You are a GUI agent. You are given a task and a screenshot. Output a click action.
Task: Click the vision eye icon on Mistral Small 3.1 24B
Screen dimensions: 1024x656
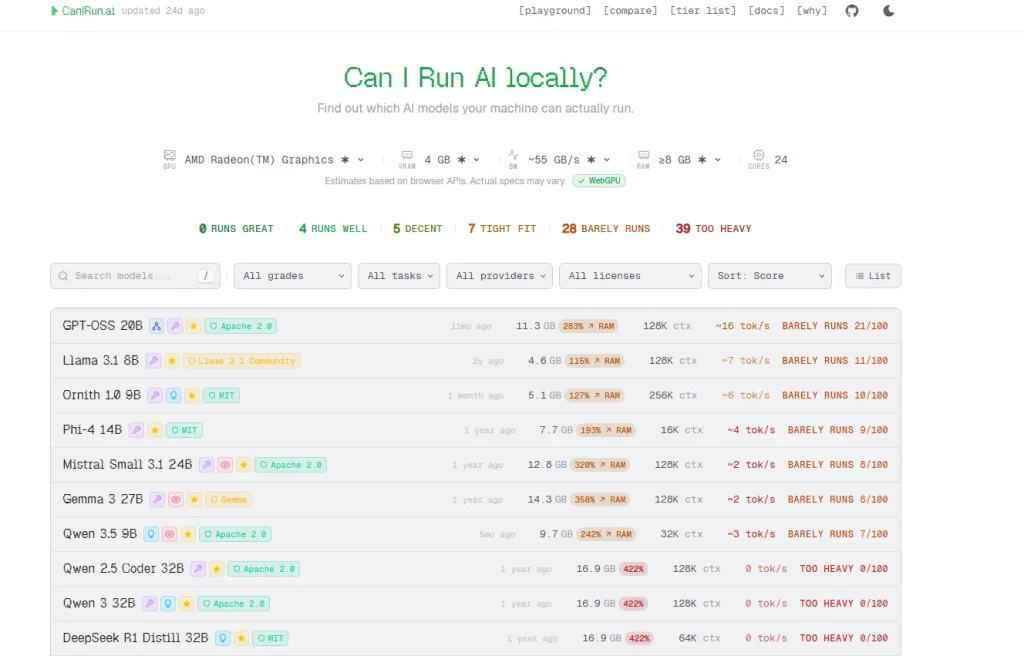click(225, 465)
